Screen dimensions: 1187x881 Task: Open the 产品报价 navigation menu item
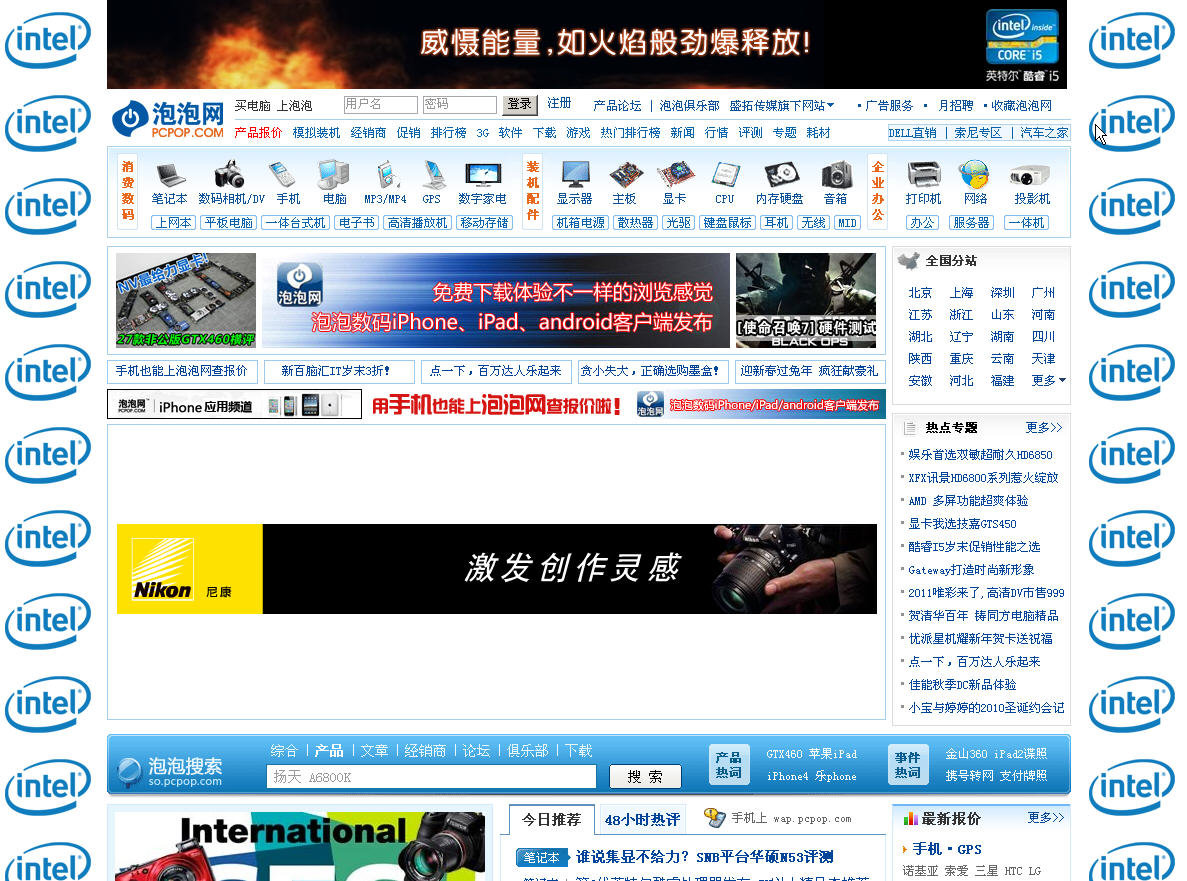tap(258, 133)
